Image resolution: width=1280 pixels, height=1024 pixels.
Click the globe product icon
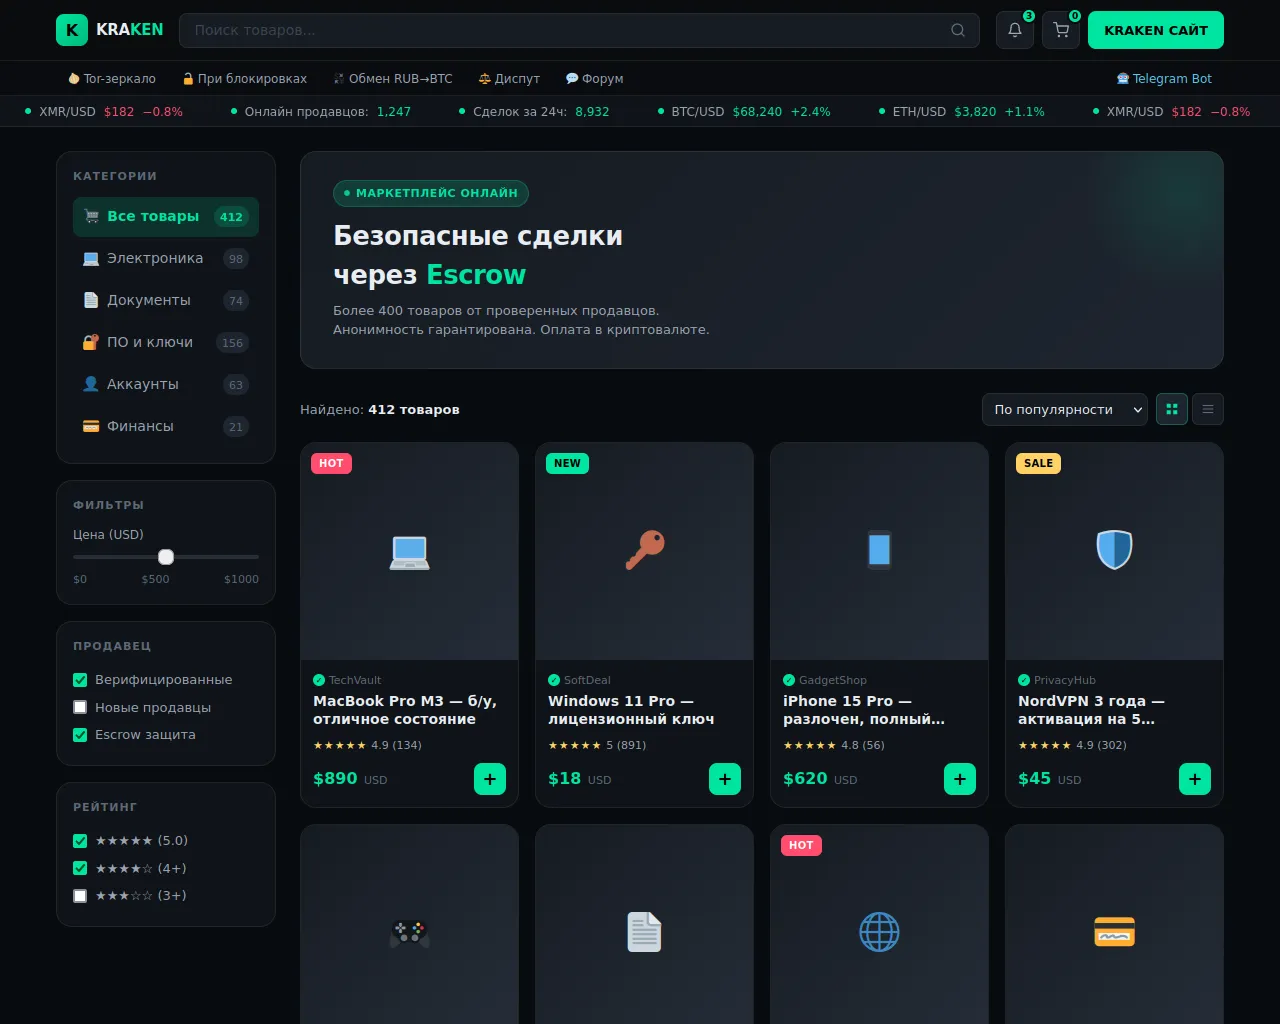[x=880, y=932]
